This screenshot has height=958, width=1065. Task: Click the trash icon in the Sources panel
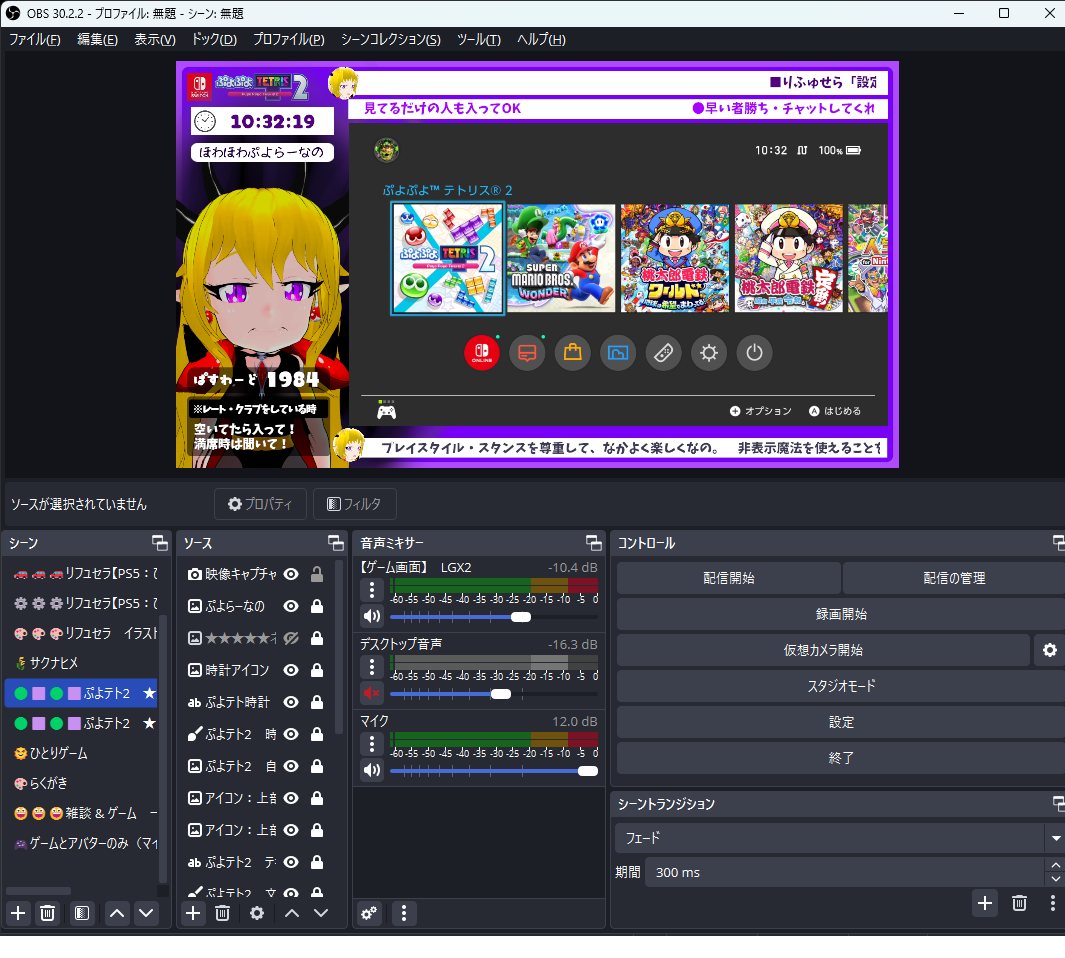tap(223, 912)
